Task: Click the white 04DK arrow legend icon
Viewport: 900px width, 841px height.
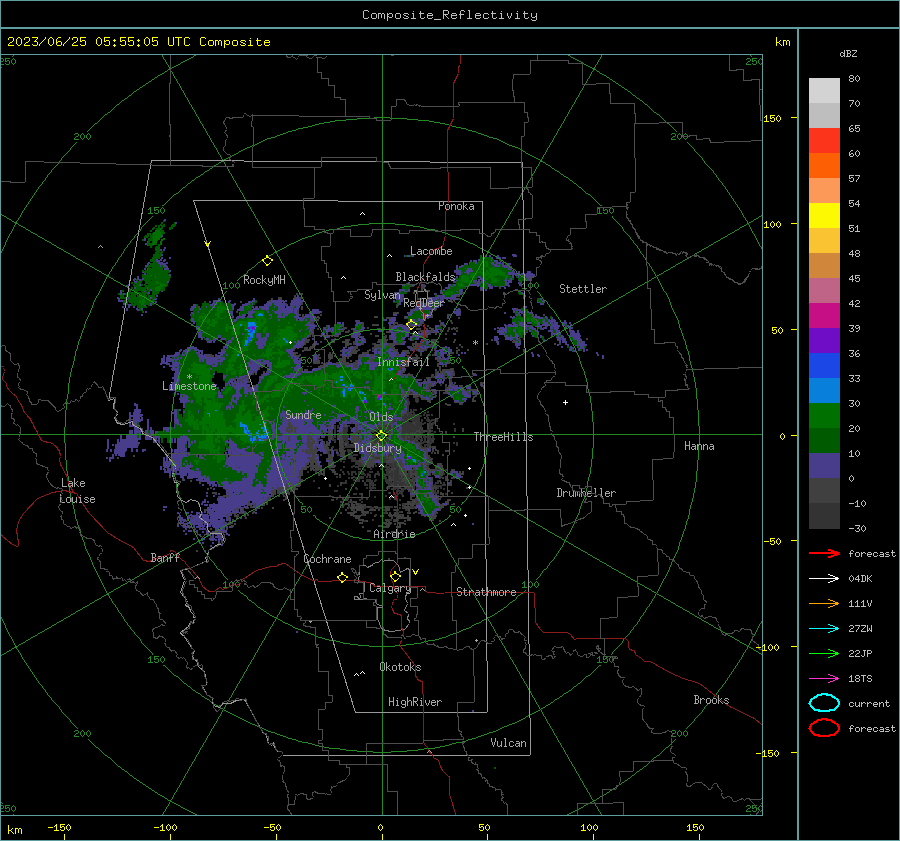Action: 824,578
